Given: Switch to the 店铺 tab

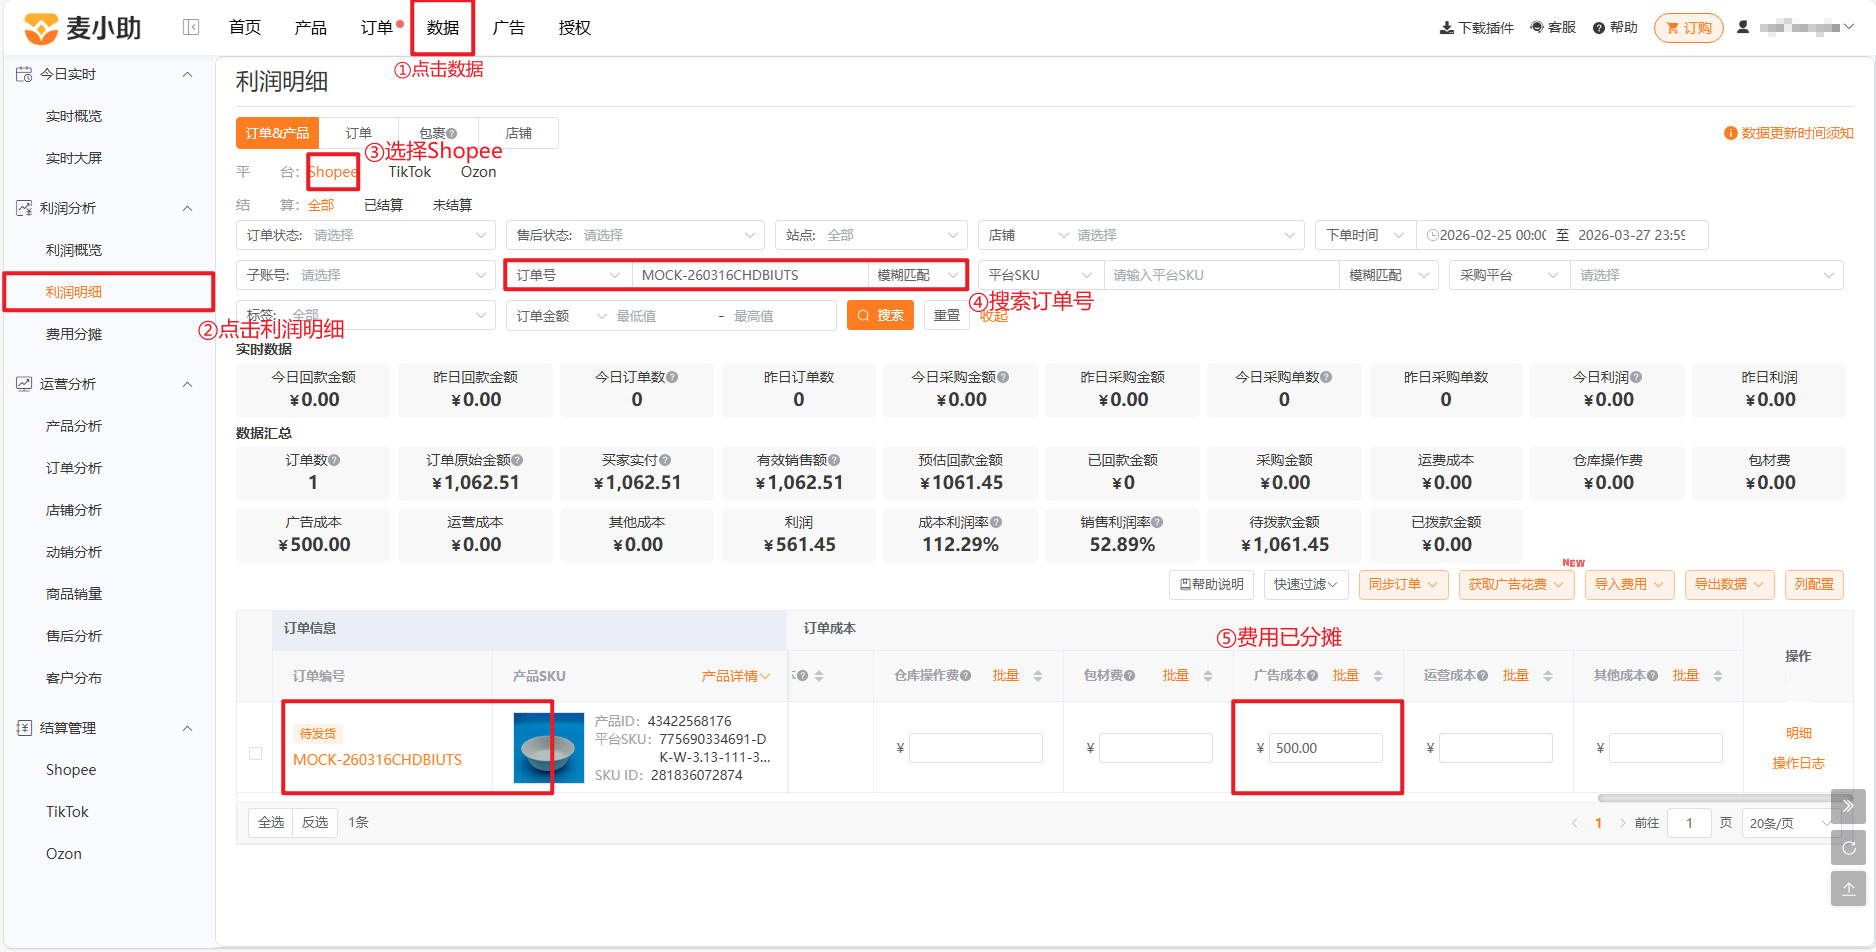Looking at the screenshot, I should (x=518, y=133).
